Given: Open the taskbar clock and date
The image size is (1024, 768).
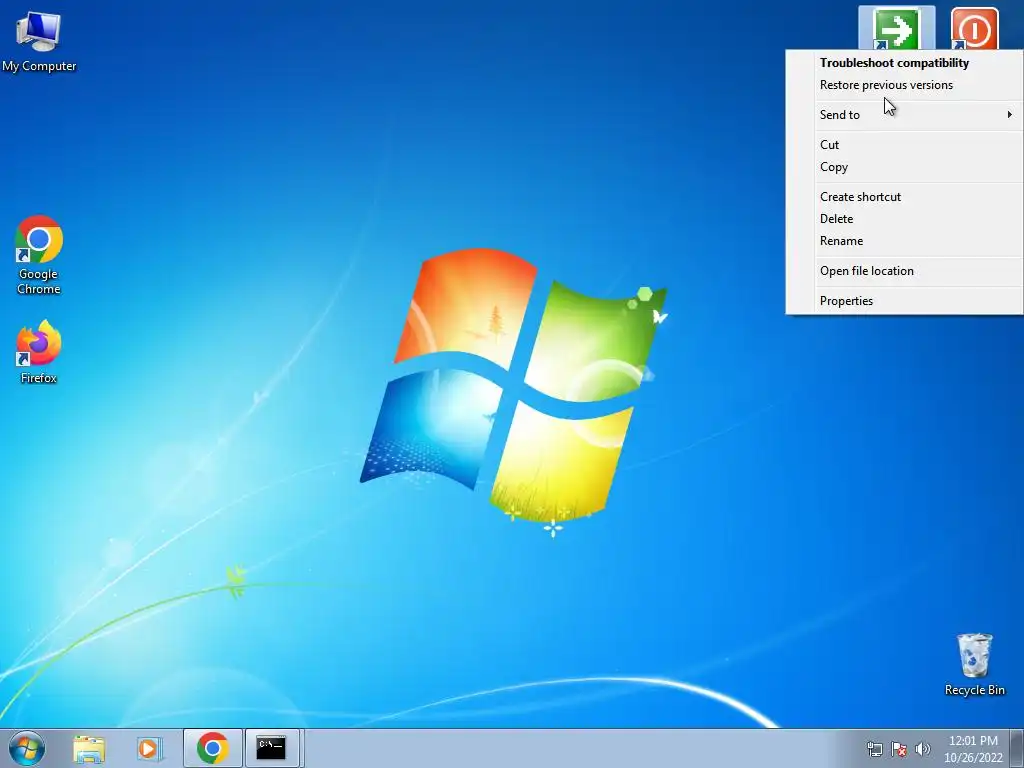Looking at the screenshot, I should (973, 749).
